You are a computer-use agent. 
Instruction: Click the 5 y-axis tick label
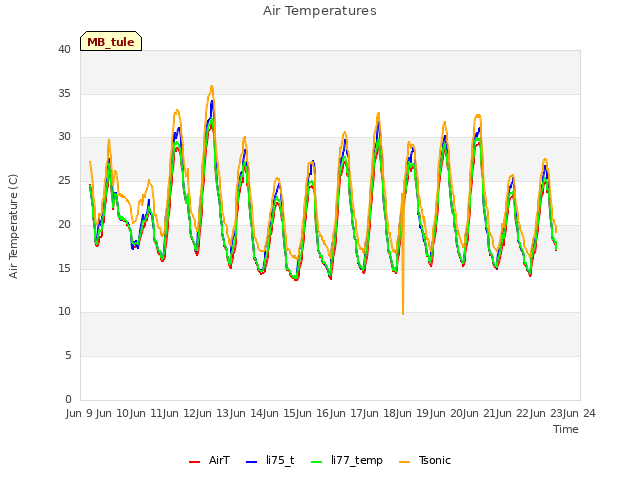(x=68, y=355)
